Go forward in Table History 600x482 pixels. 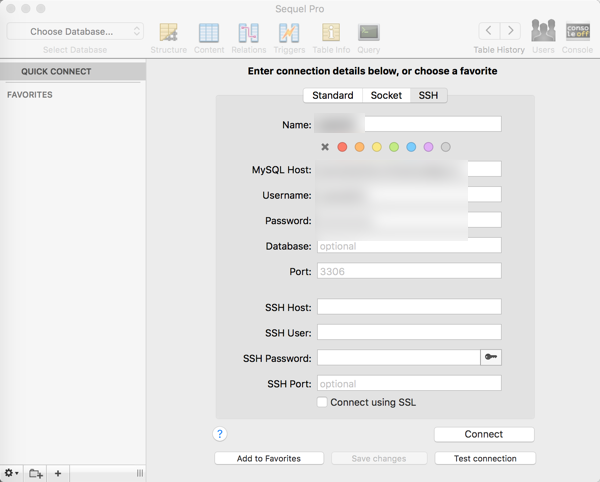(x=510, y=31)
